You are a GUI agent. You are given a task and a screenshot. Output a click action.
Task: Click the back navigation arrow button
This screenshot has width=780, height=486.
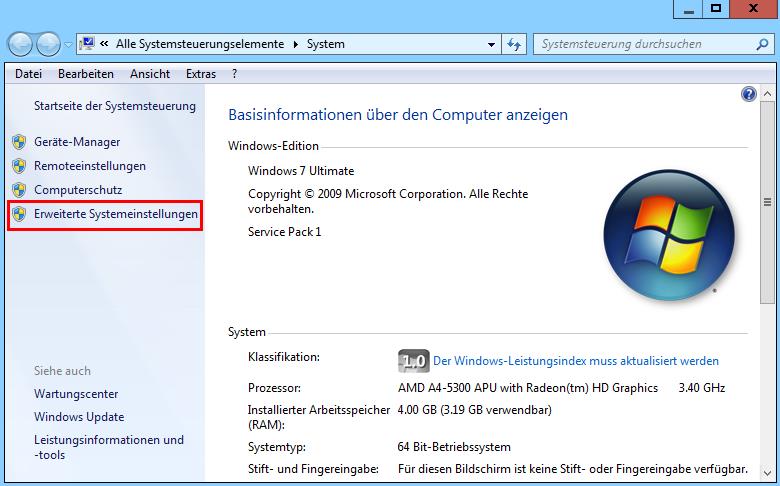click(20, 44)
